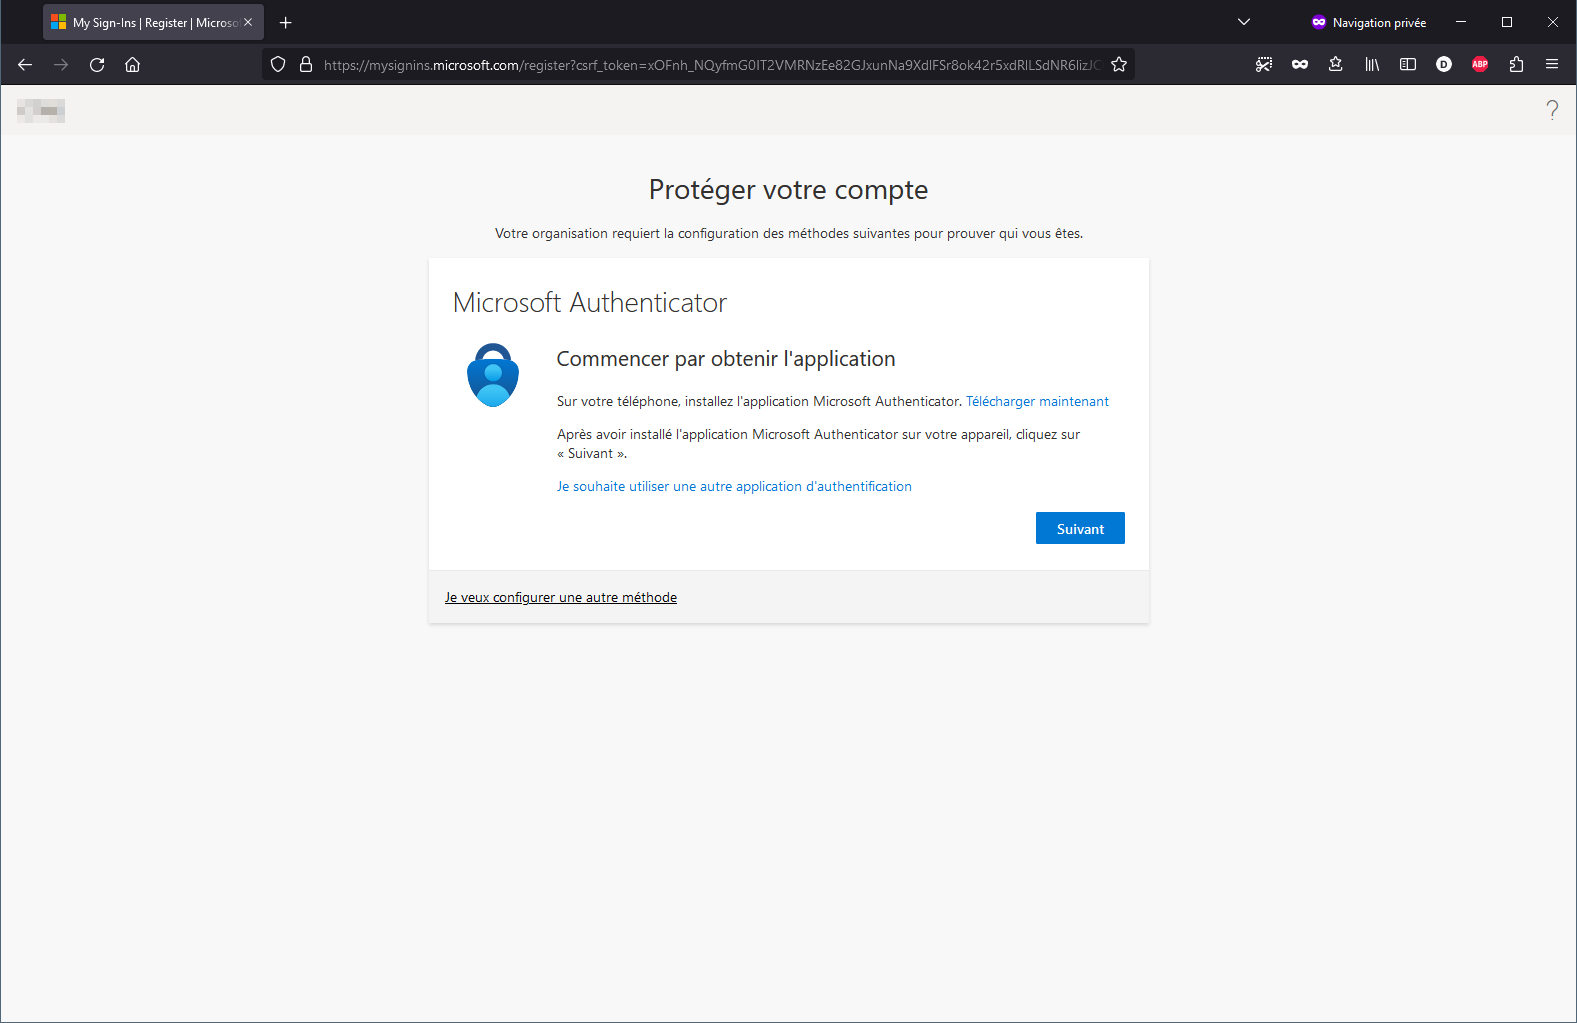The image size is (1577, 1023).
Task: List all tabs with the chevron
Action: click(x=1244, y=22)
